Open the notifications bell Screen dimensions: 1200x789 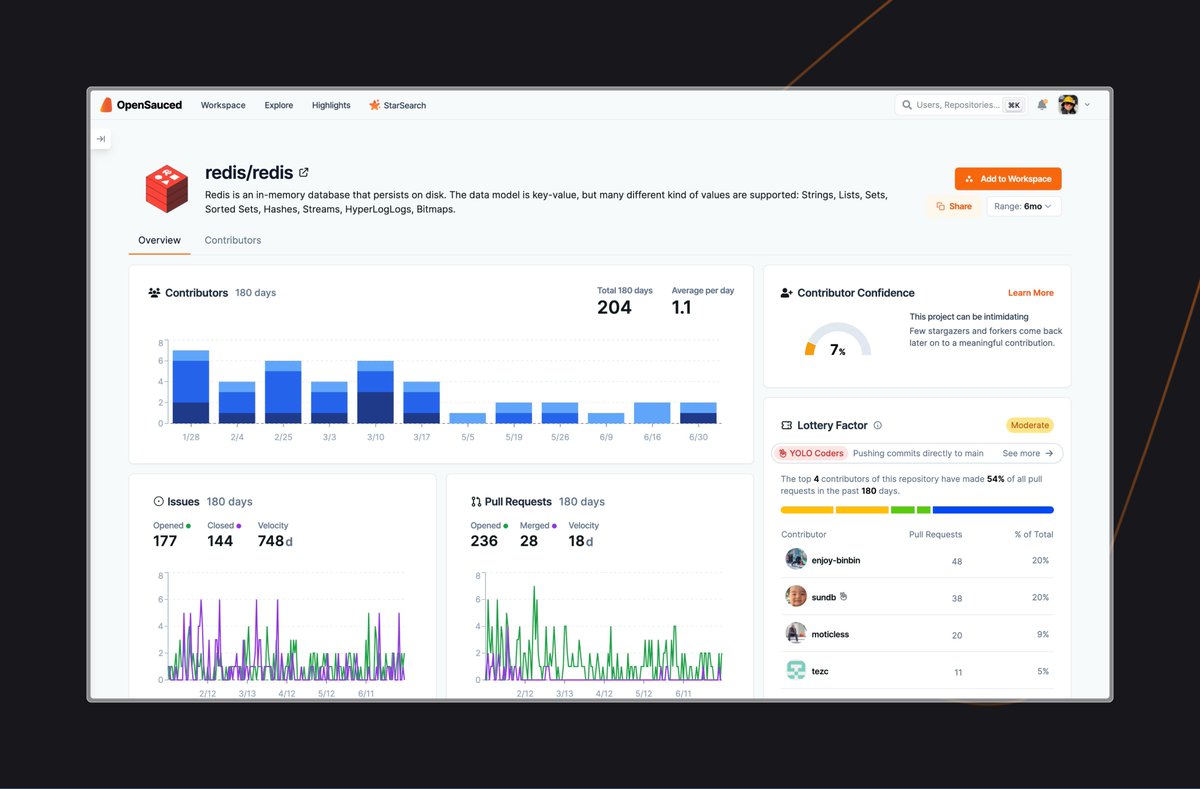(x=1042, y=104)
